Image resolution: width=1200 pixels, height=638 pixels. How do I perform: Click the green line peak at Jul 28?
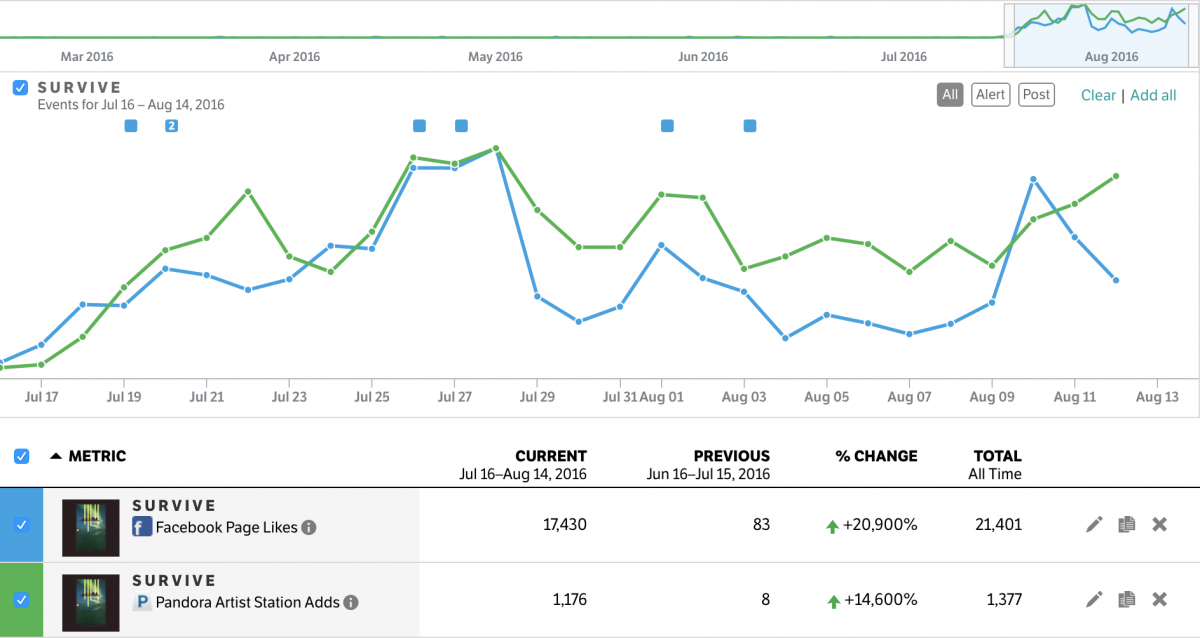click(496, 149)
